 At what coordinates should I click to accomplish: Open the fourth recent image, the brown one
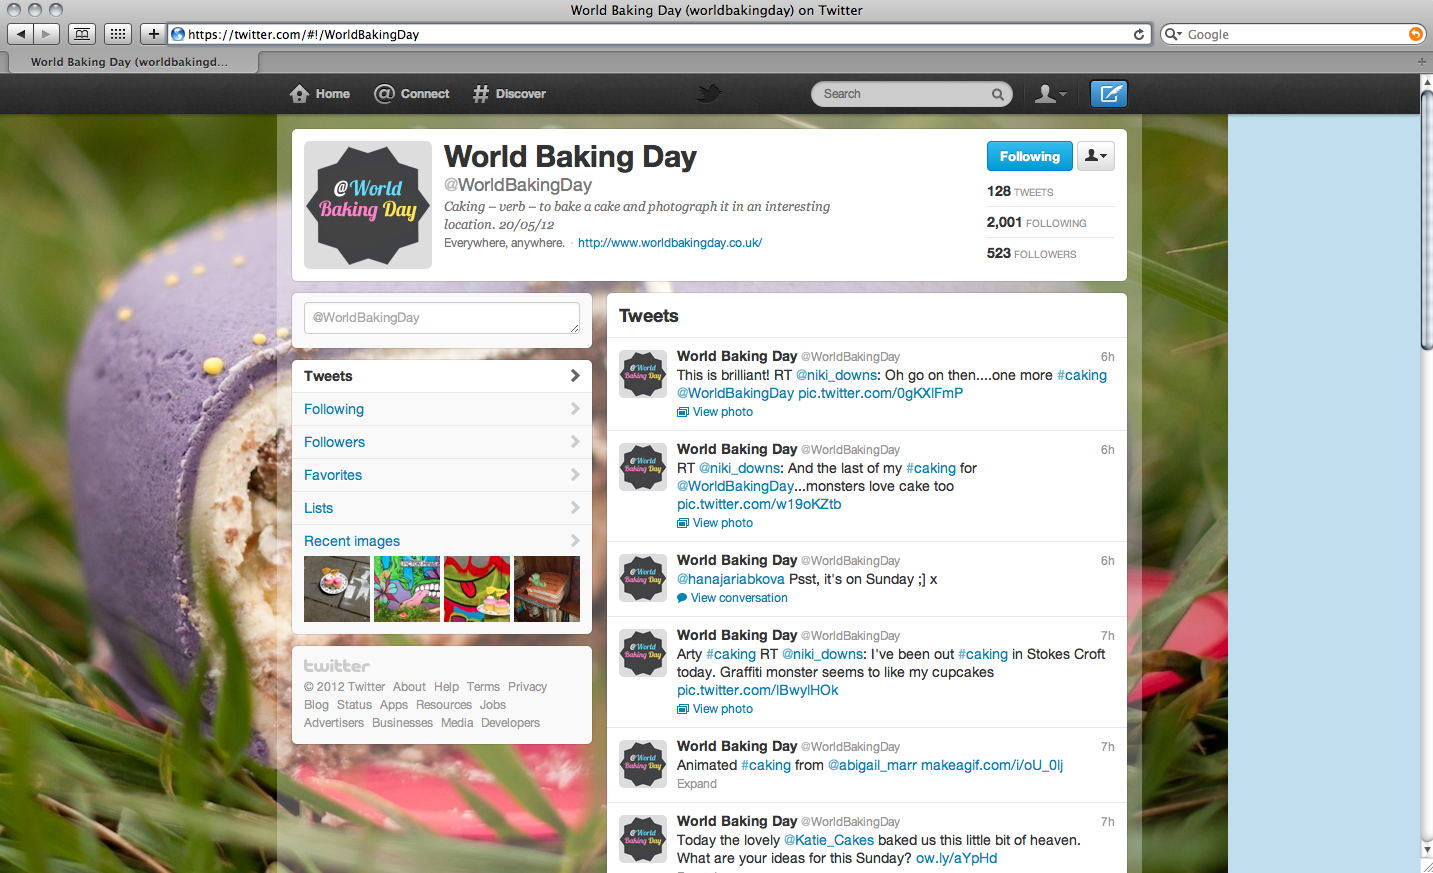tap(547, 589)
